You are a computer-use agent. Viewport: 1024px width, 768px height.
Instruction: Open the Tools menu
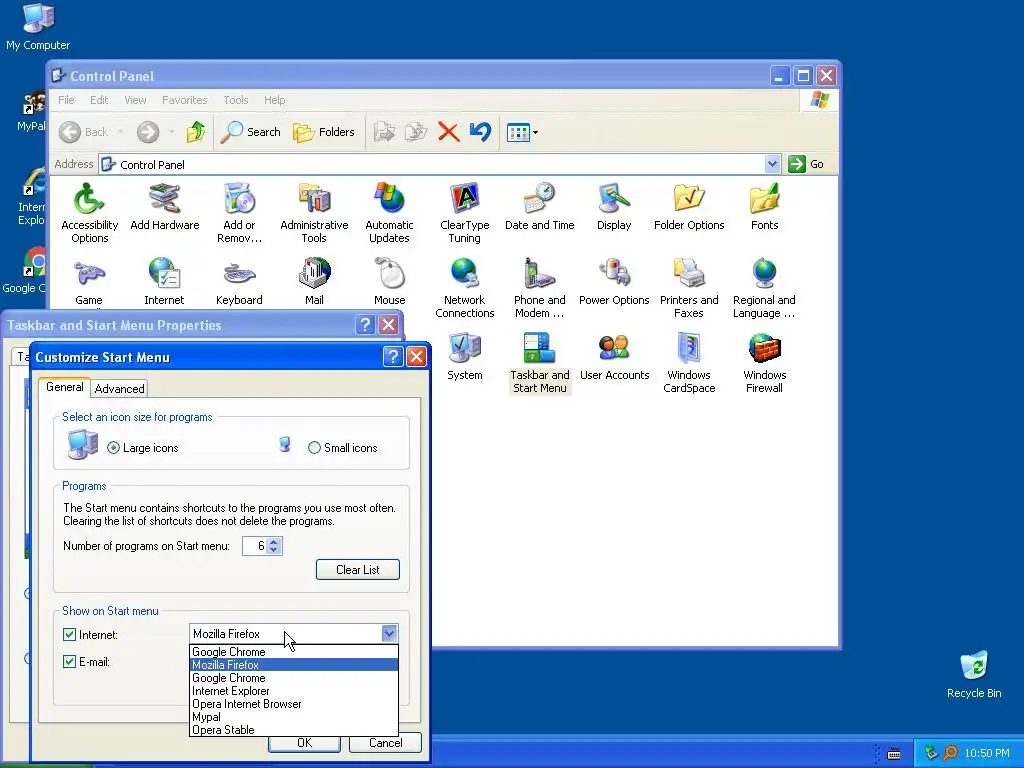236,100
